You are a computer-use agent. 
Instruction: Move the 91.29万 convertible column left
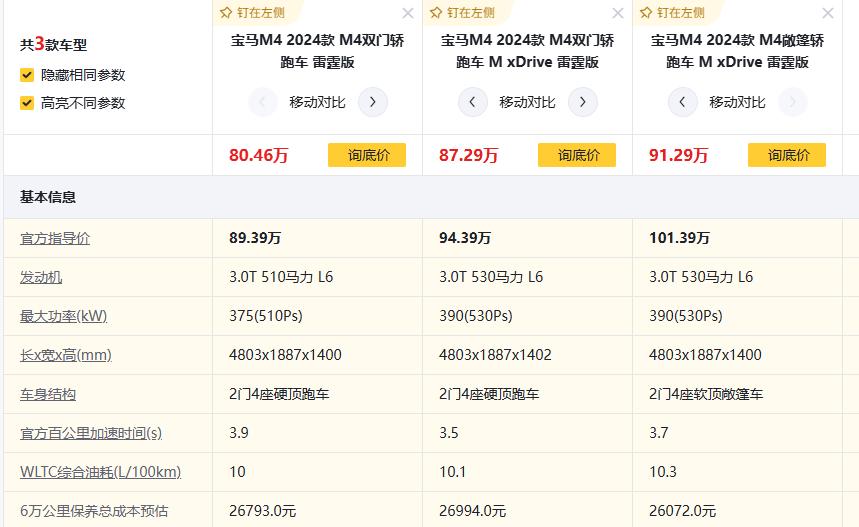pos(682,102)
